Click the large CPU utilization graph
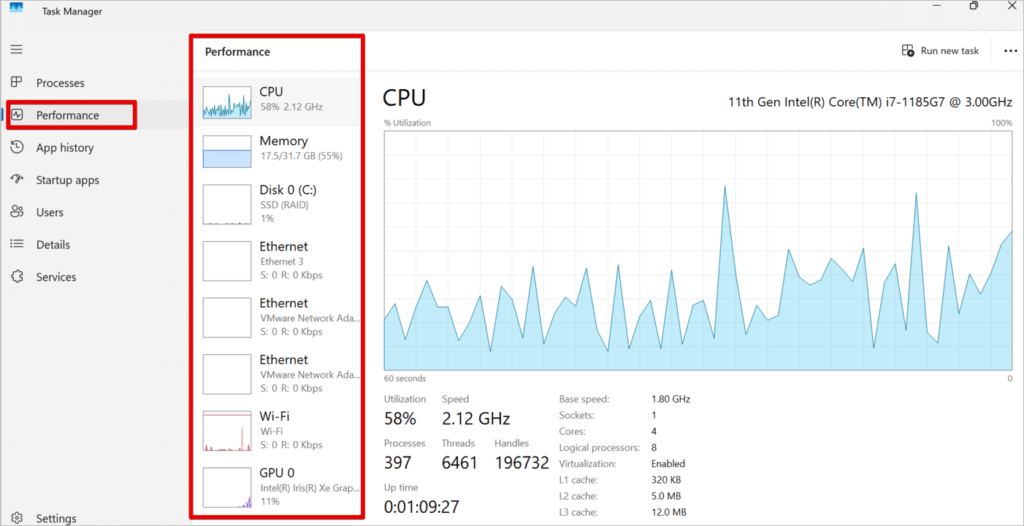The width and height of the screenshot is (1024, 526). pyautogui.click(x=698, y=250)
